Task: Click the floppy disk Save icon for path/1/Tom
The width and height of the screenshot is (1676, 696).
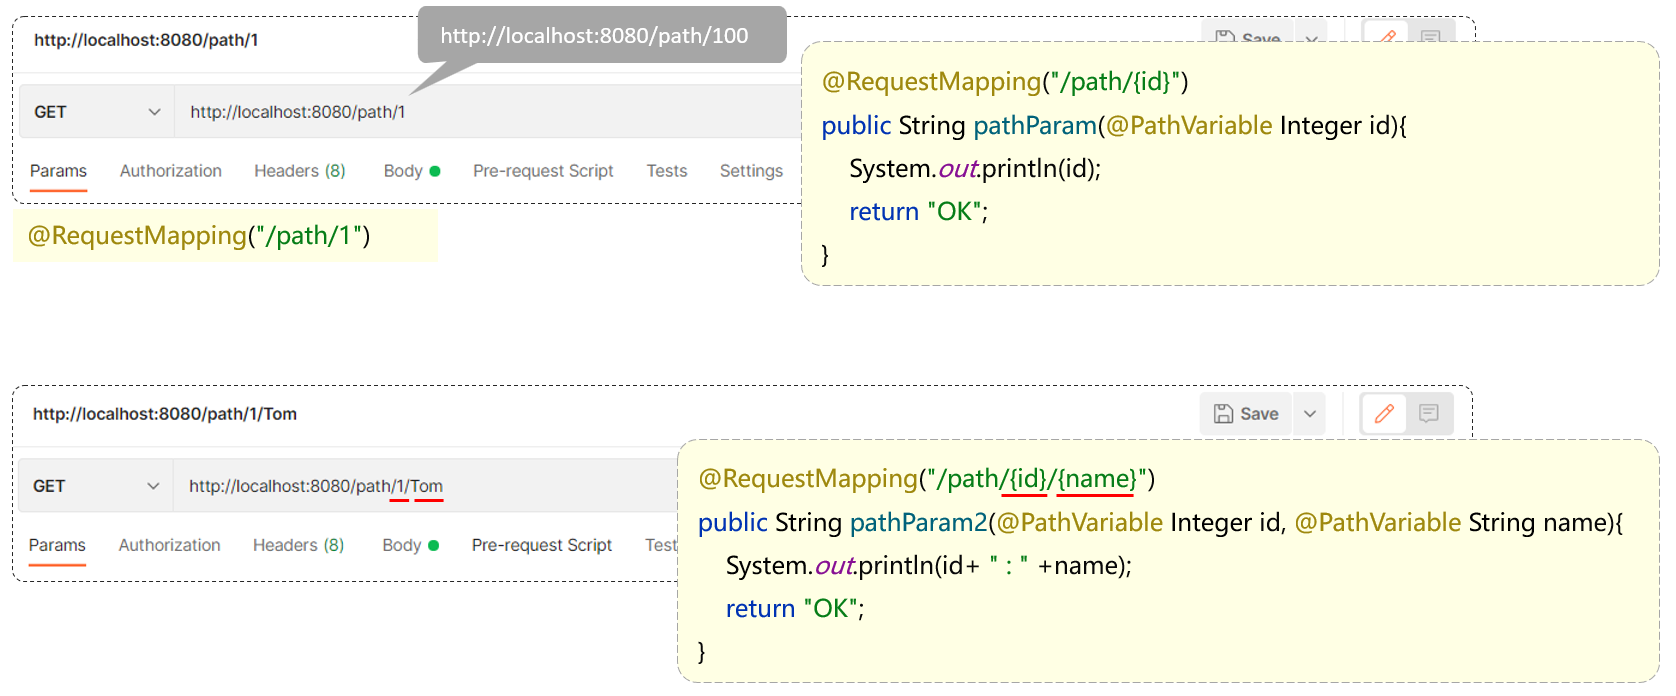Action: tap(1223, 414)
